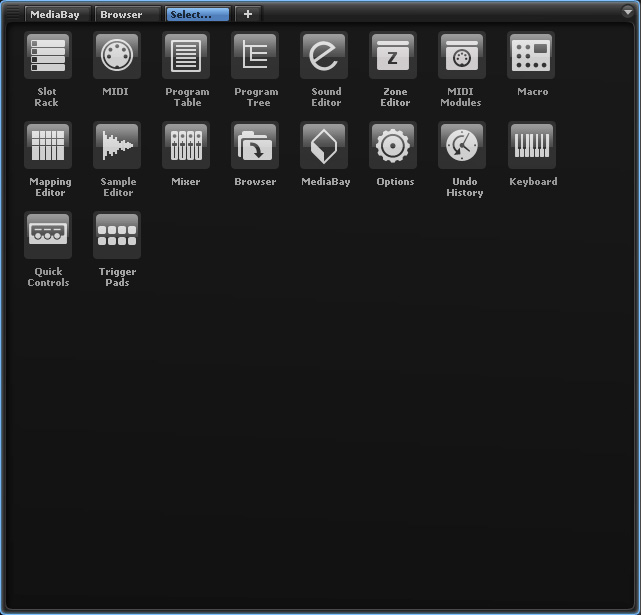Open the Sound Editor
Image resolution: width=641 pixels, height=615 pixels.
click(325, 56)
